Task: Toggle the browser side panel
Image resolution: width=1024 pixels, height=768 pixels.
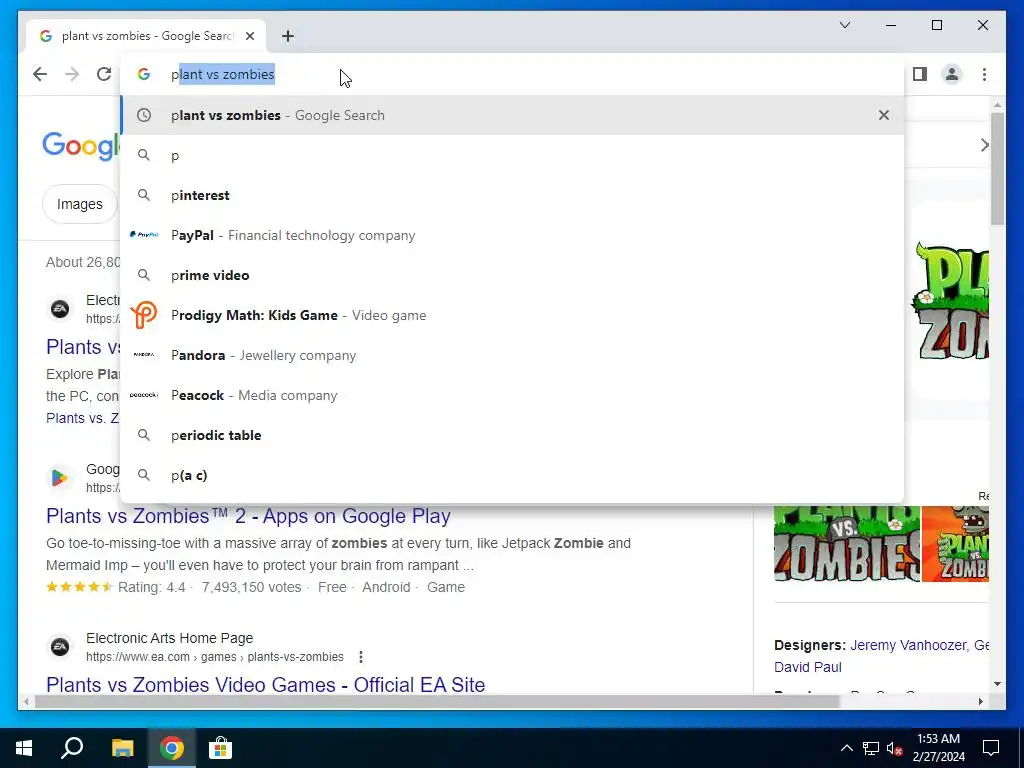Action: tap(920, 74)
